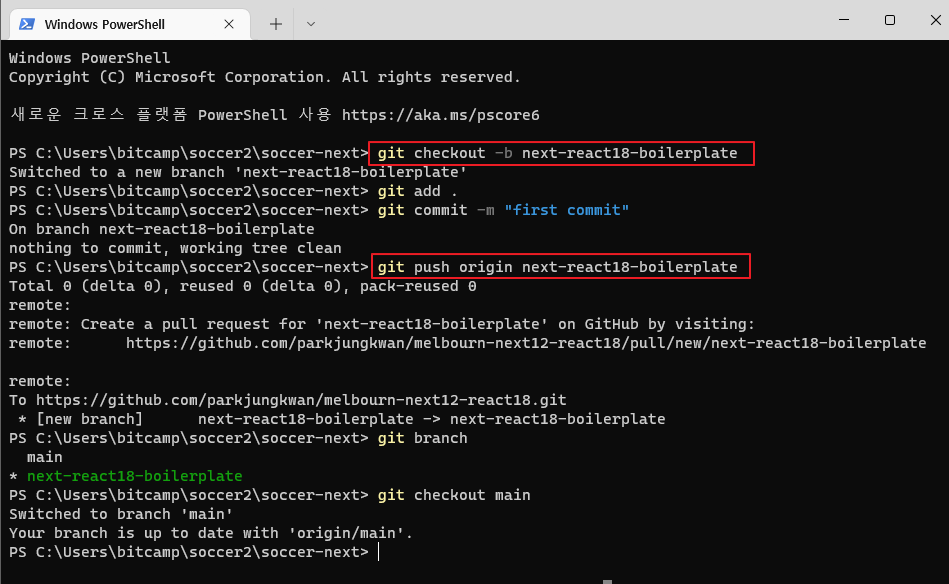This screenshot has height=584, width=949.
Task: Click the 'git add .' command text
Action: 418,191
